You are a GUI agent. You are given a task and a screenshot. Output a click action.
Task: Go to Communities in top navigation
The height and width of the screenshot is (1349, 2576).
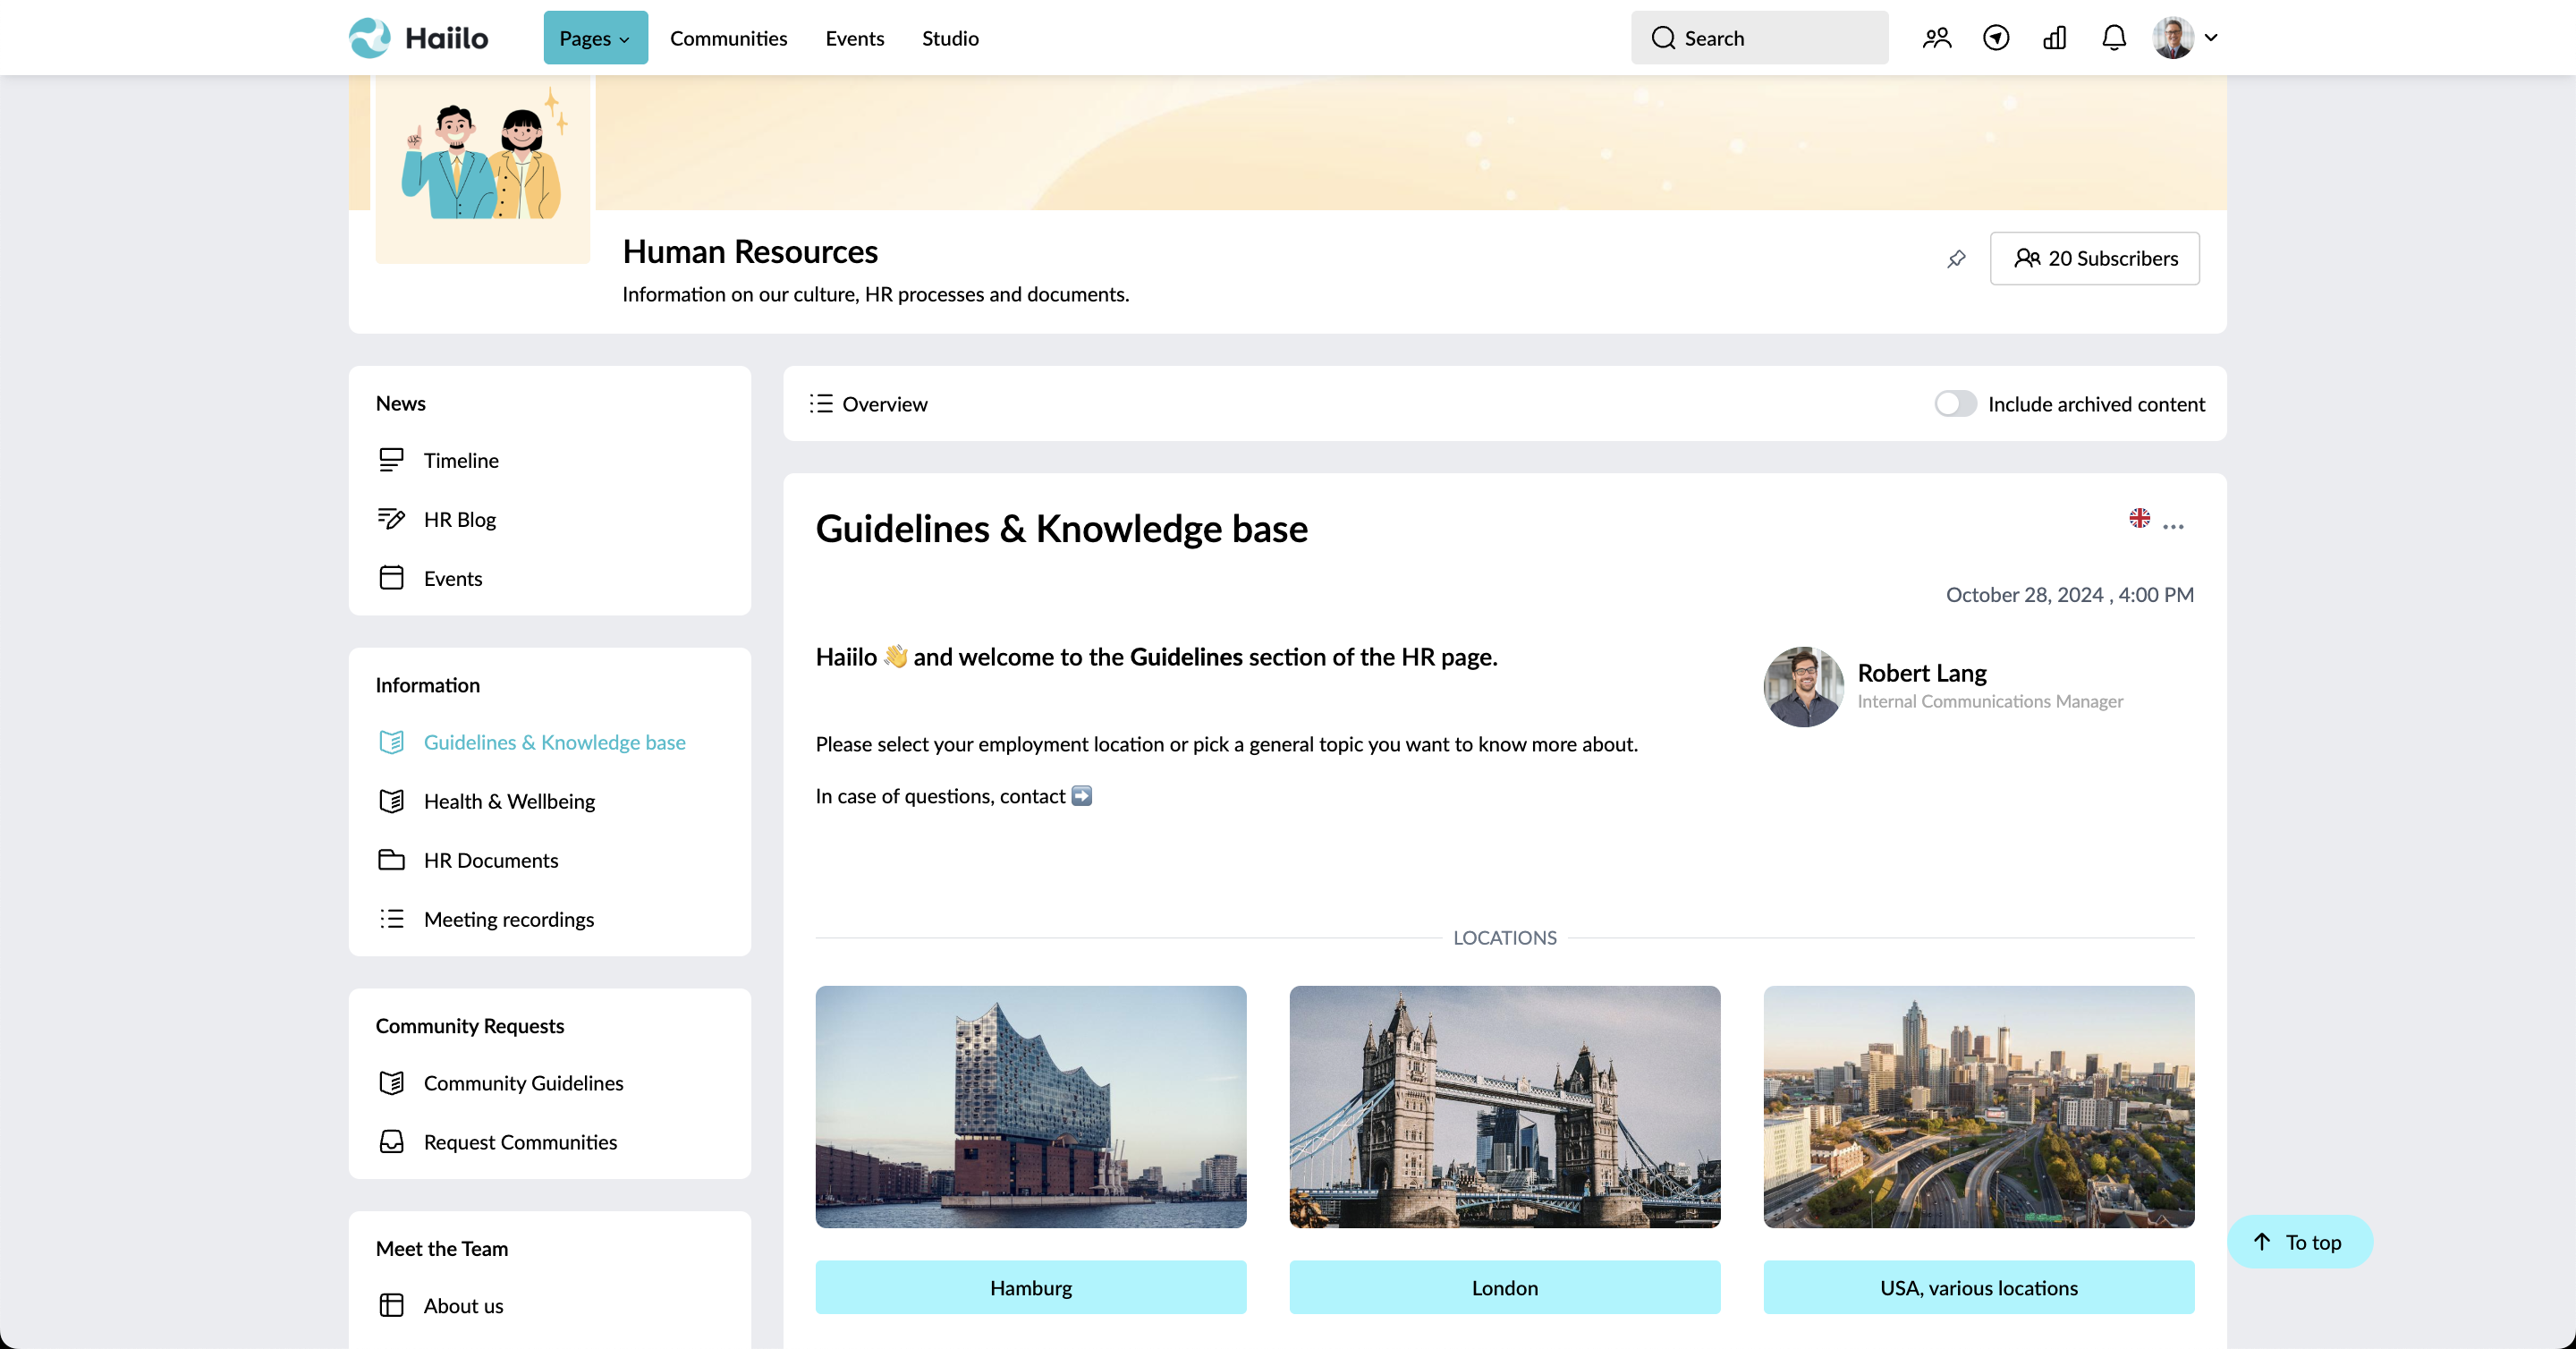point(728,38)
